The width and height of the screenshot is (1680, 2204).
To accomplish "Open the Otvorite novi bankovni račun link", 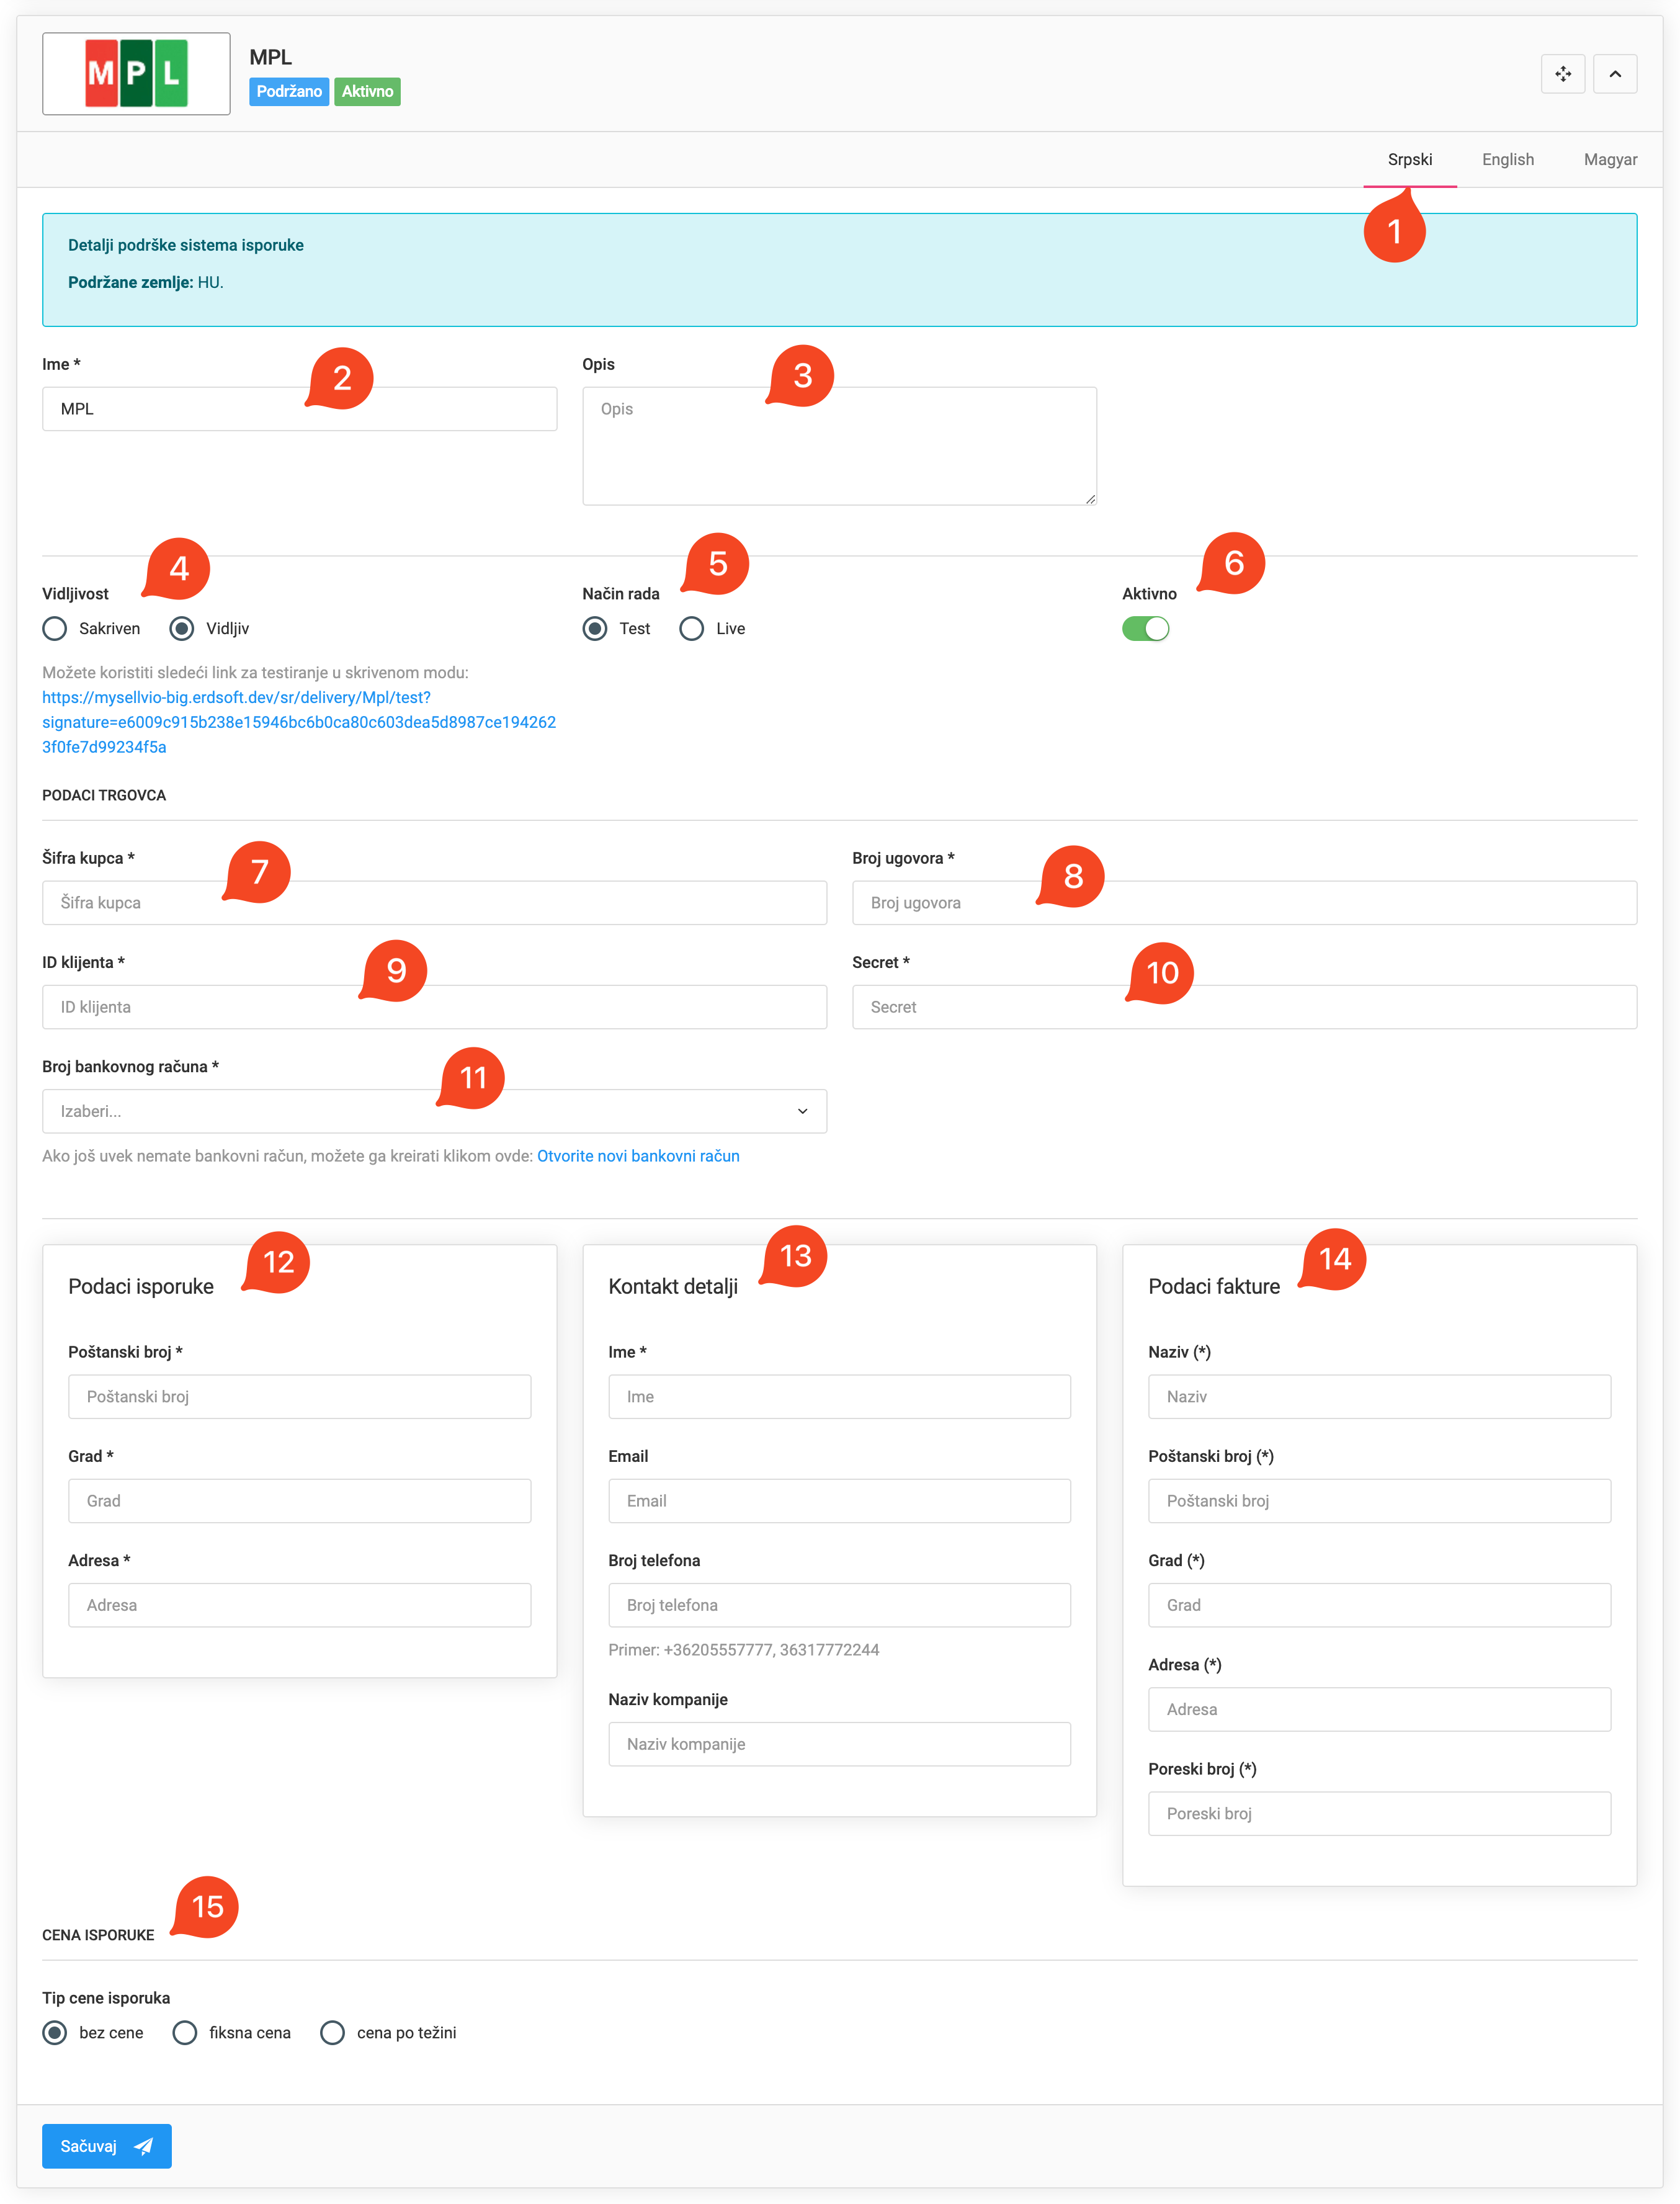I will [638, 1156].
